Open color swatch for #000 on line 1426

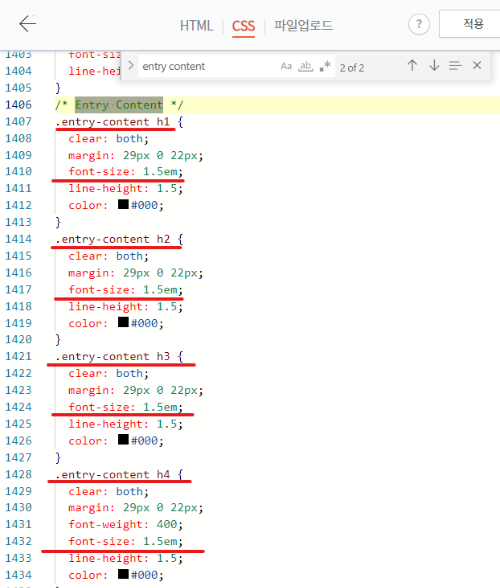pos(123,440)
